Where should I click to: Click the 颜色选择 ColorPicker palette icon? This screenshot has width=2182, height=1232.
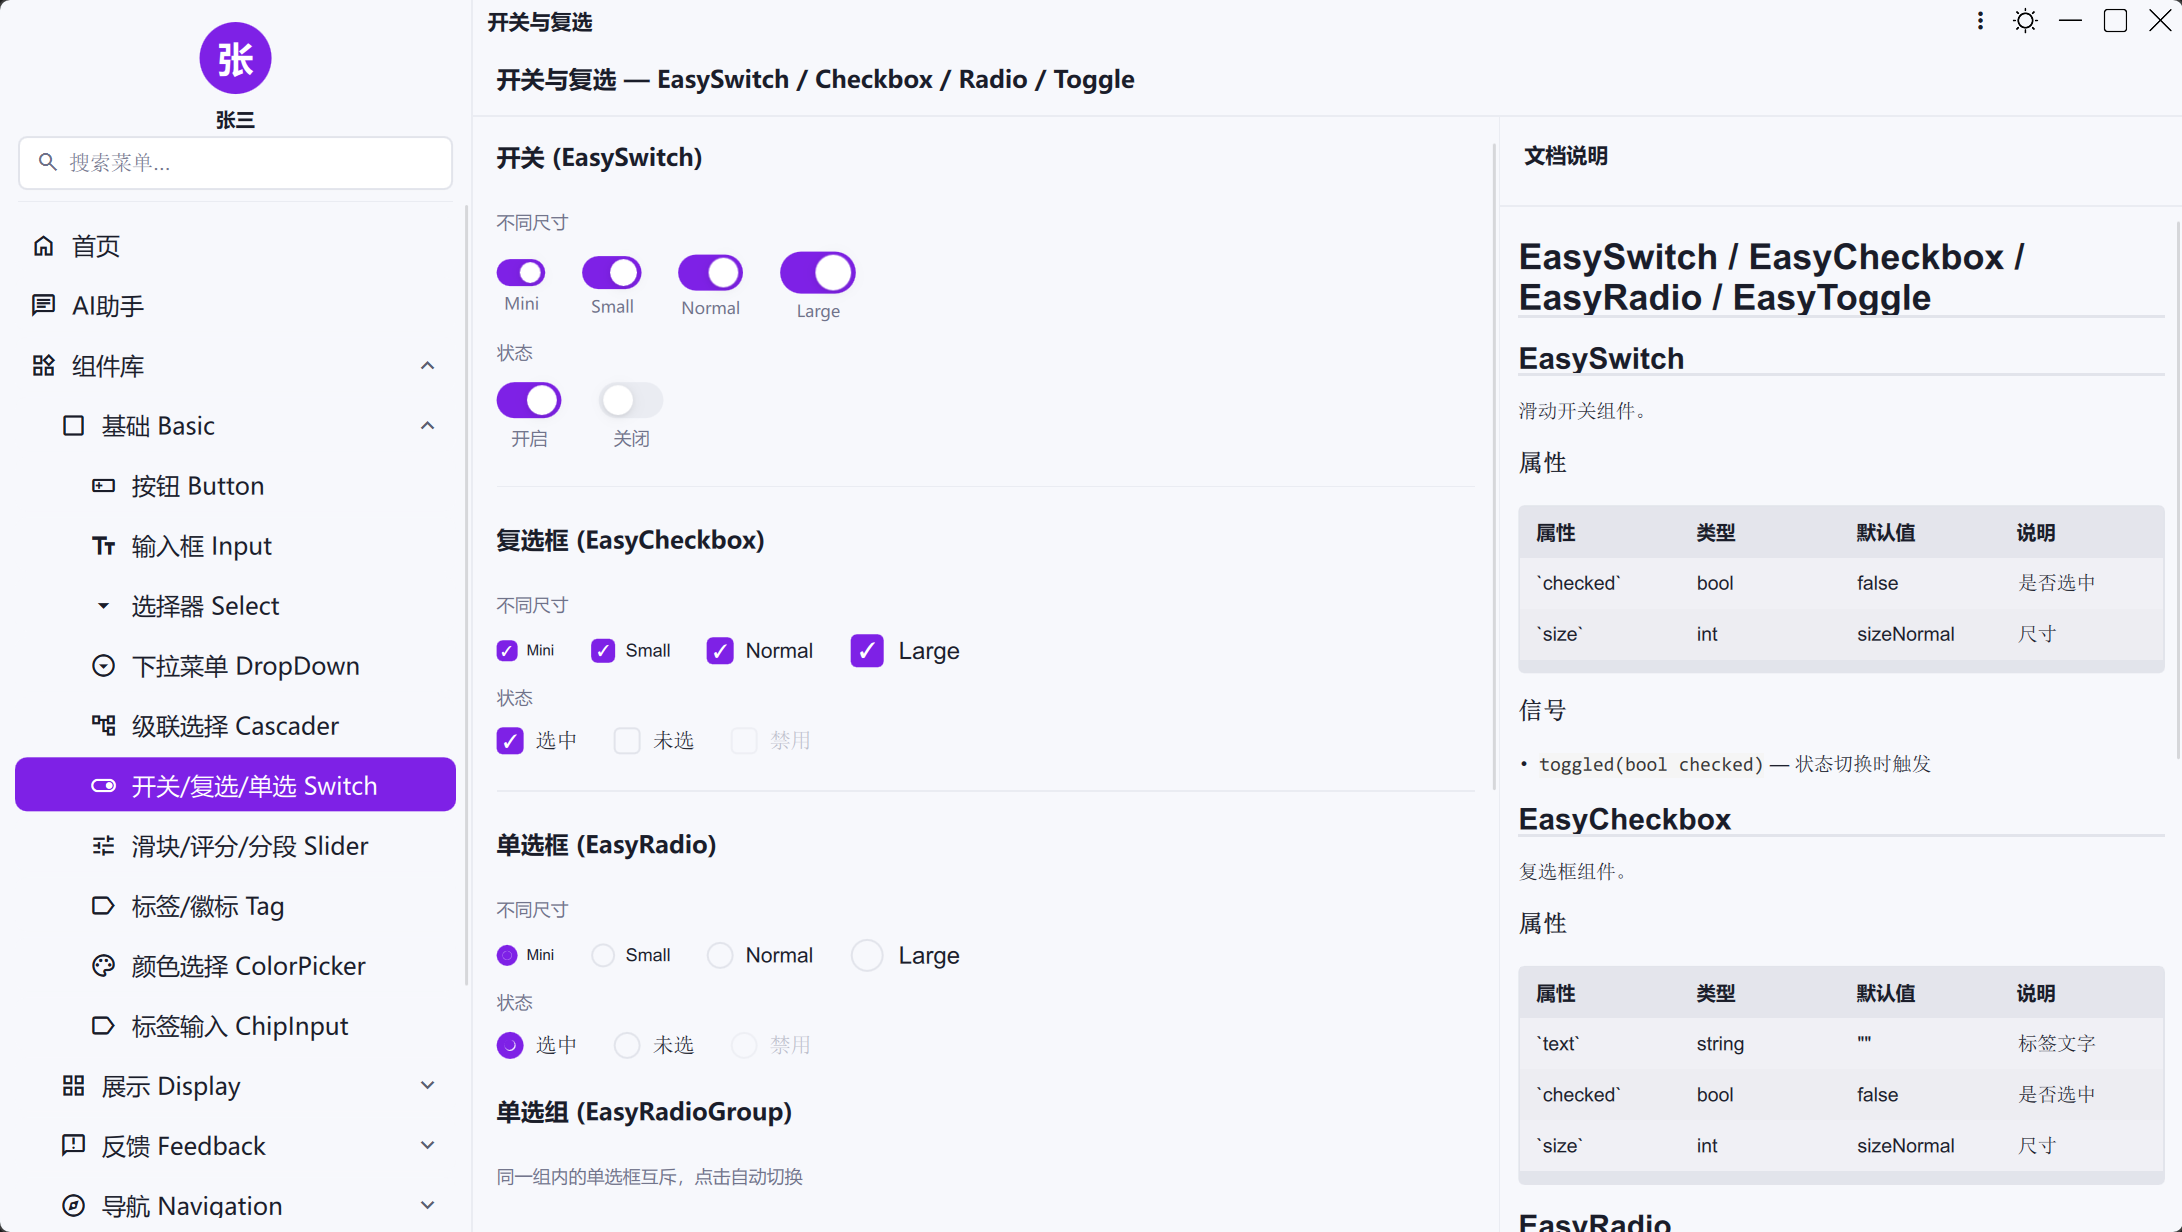click(x=103, y=966)
